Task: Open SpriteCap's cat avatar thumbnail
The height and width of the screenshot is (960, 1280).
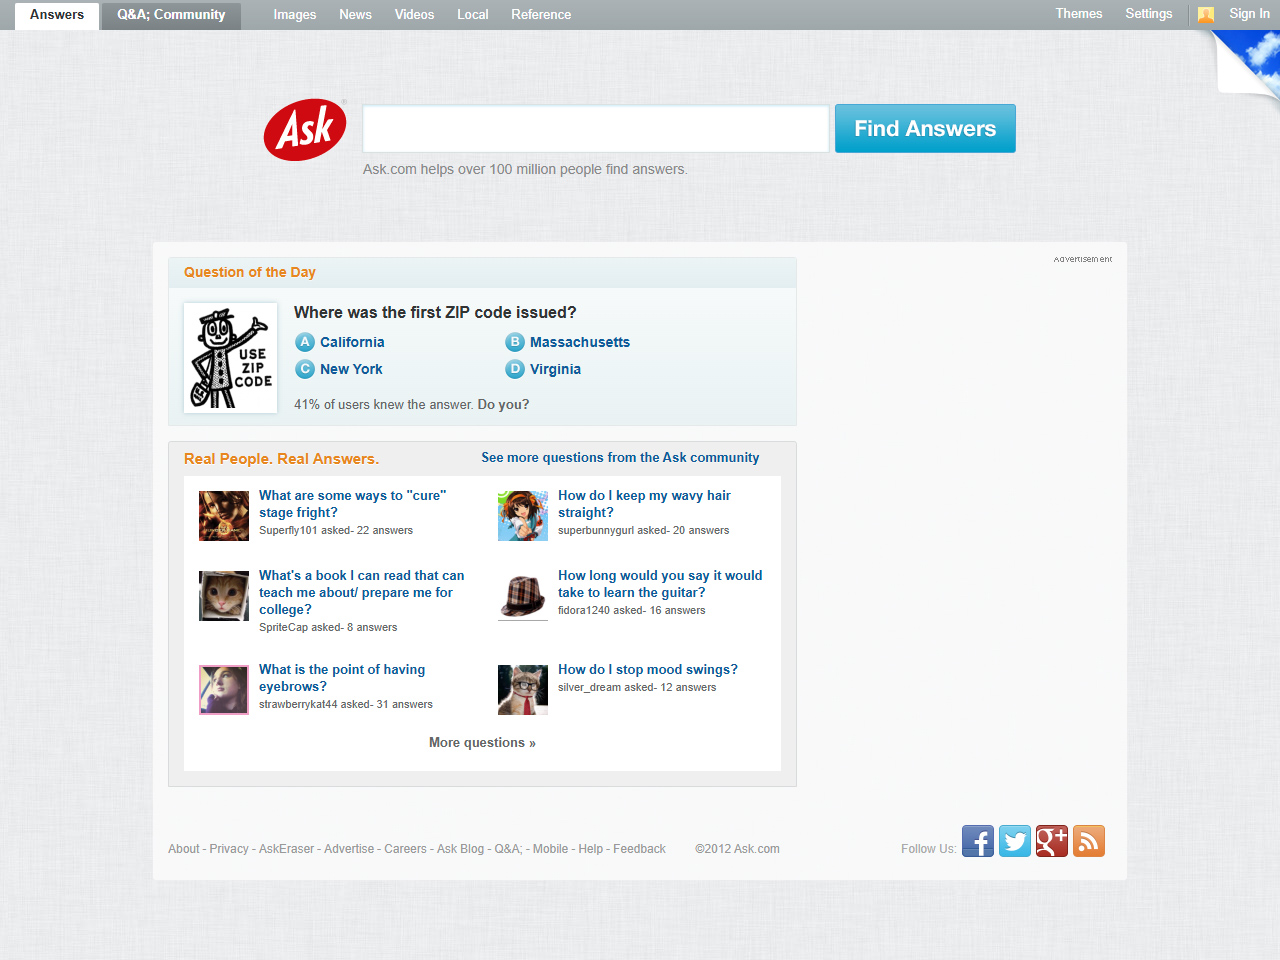Action: [224, 596]
